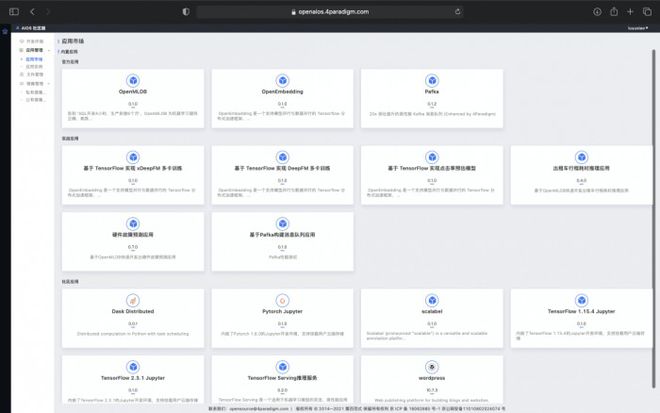Go back with Safari's back arrow
This screenshot has width=660, height=413.
[32, 12]
